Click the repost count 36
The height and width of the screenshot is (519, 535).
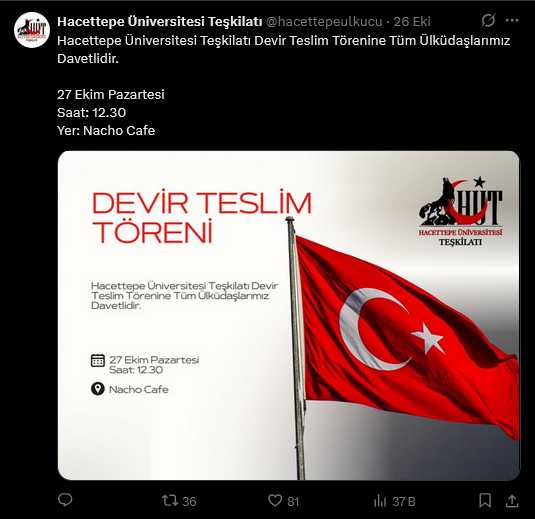click(189, 501)
